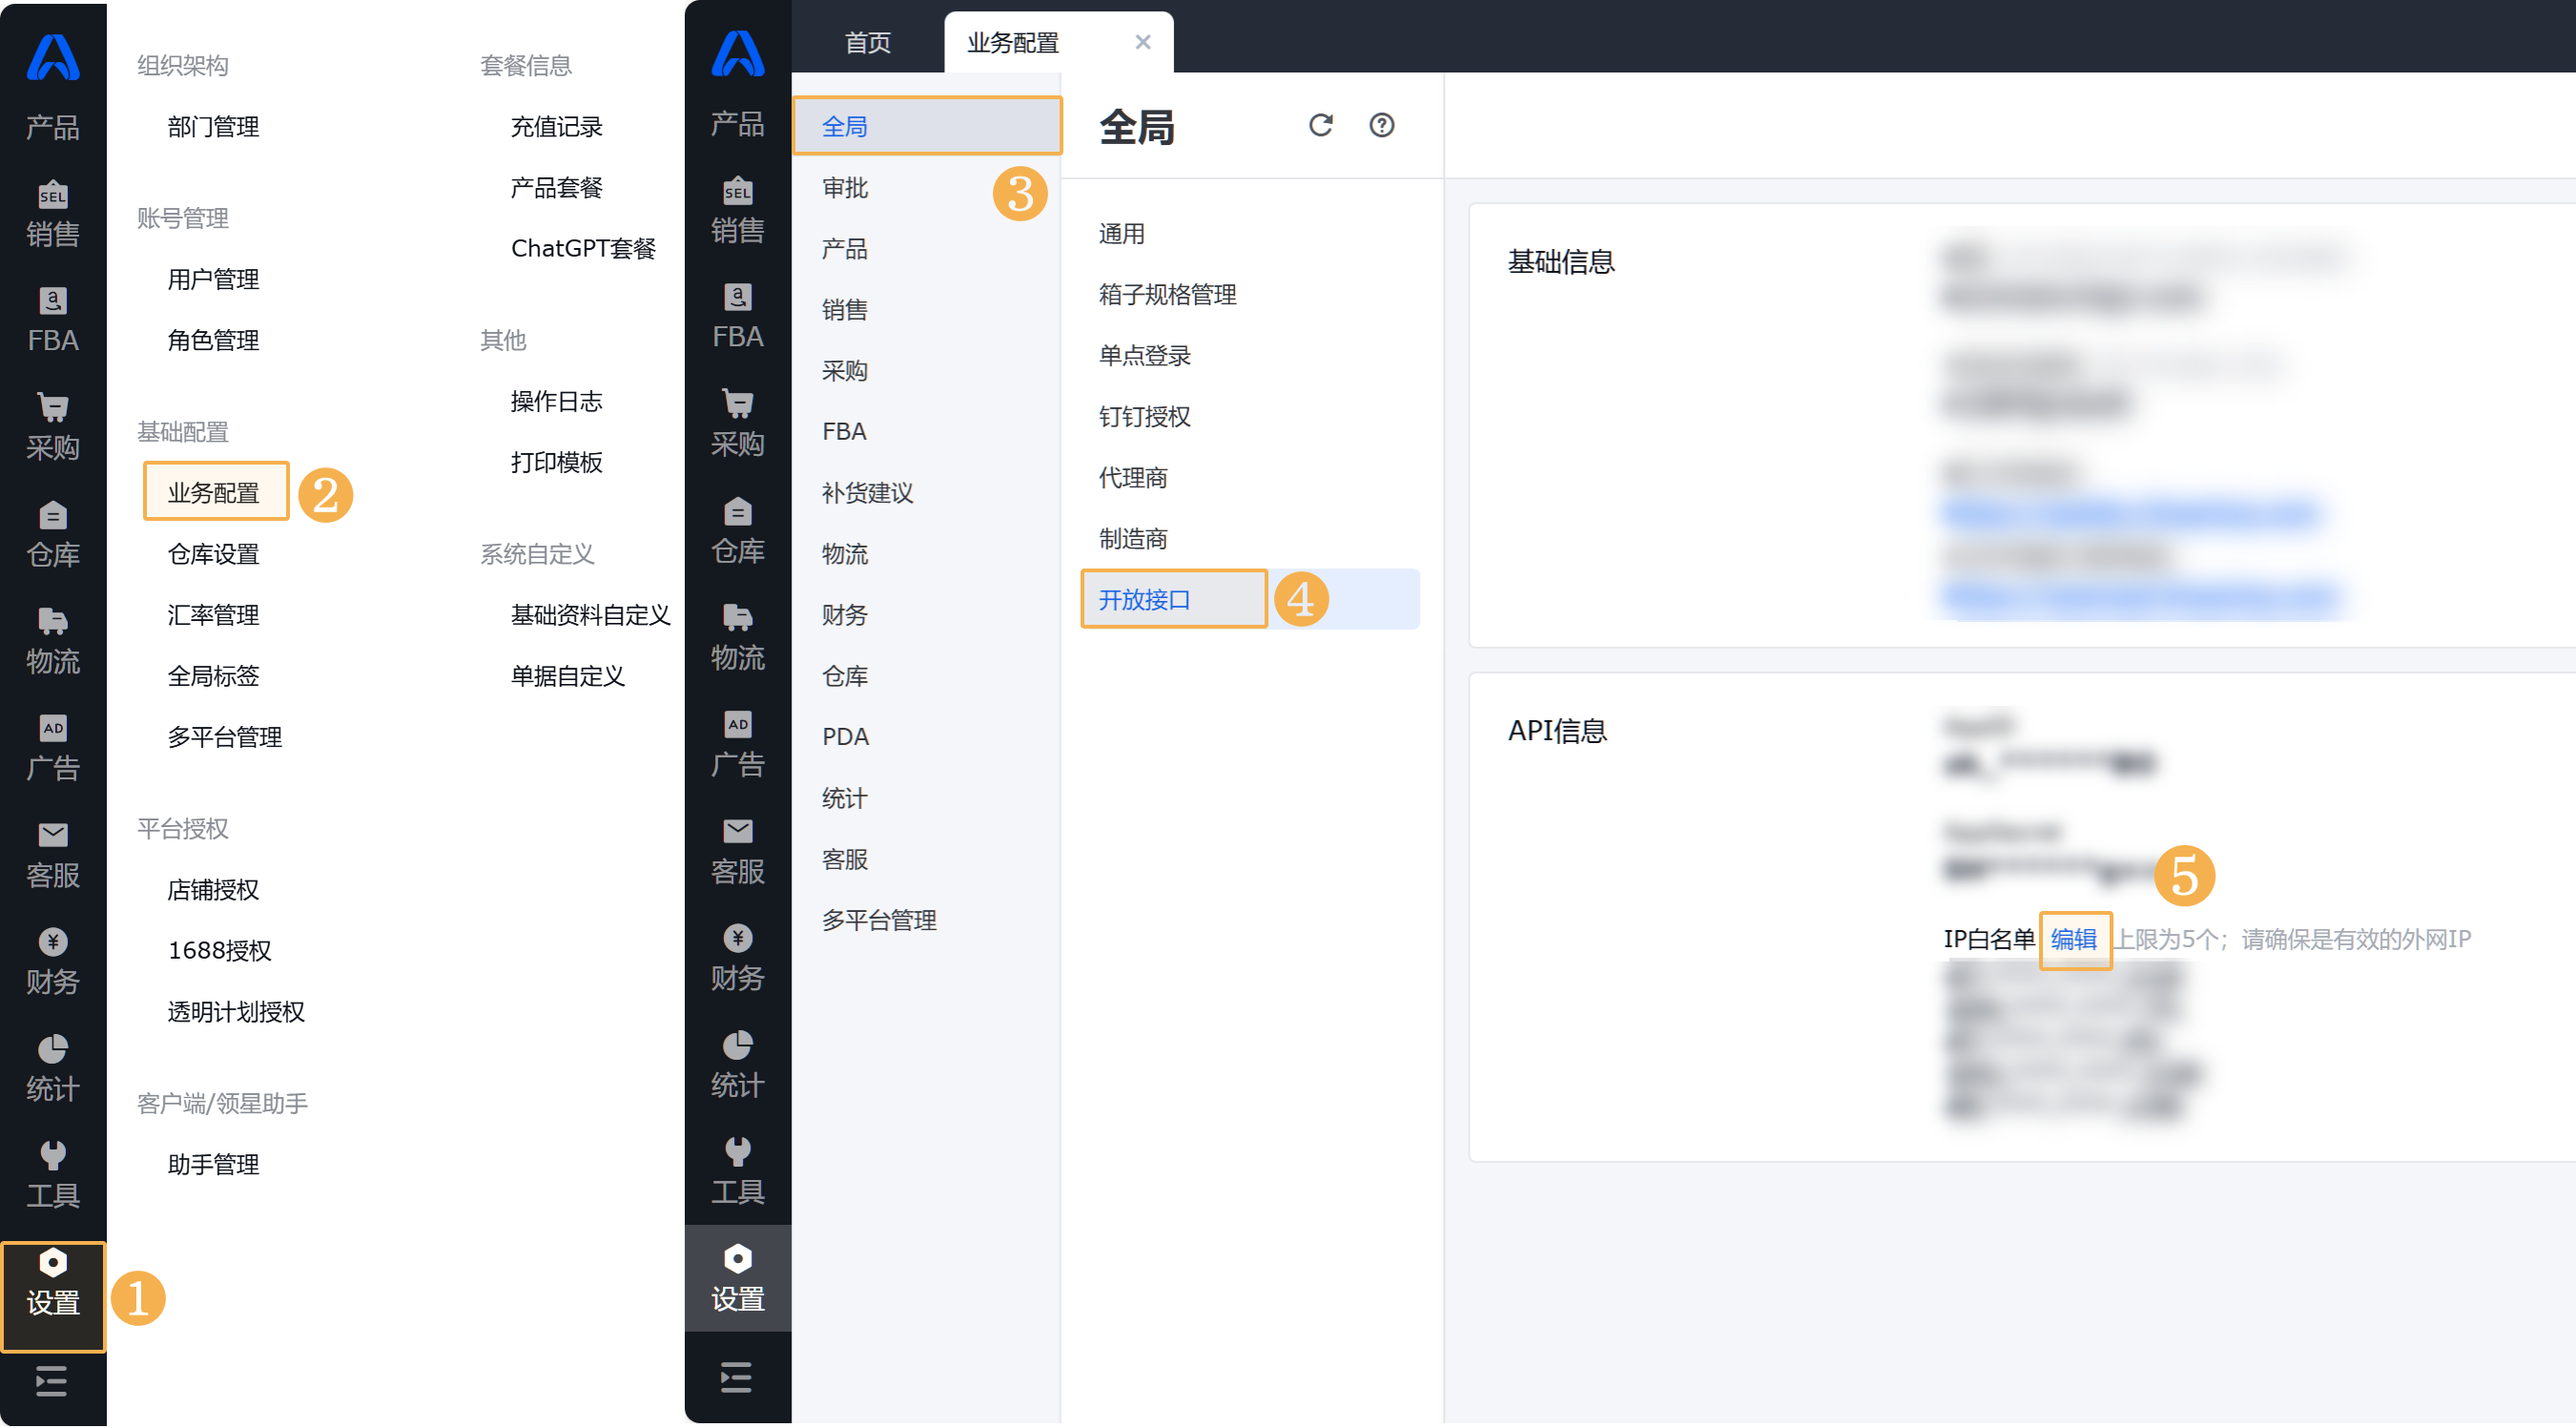Click 编辑 link next to IP白名单
The image size is (2576, 1428).
2073,940
